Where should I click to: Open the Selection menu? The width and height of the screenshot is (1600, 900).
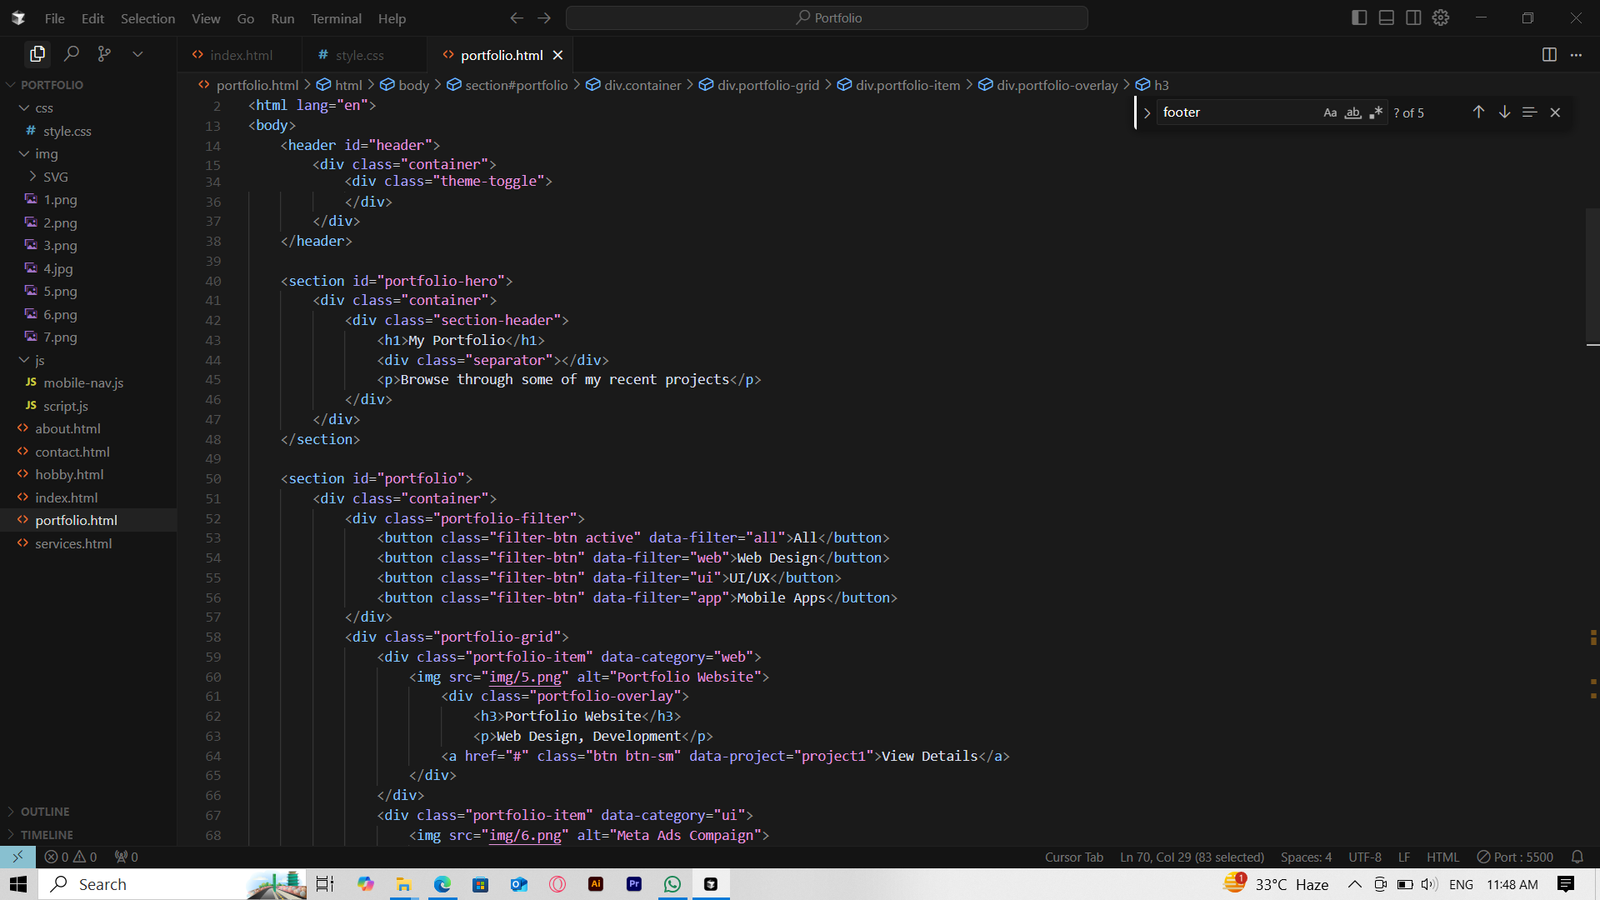click(x=148, y=18)
